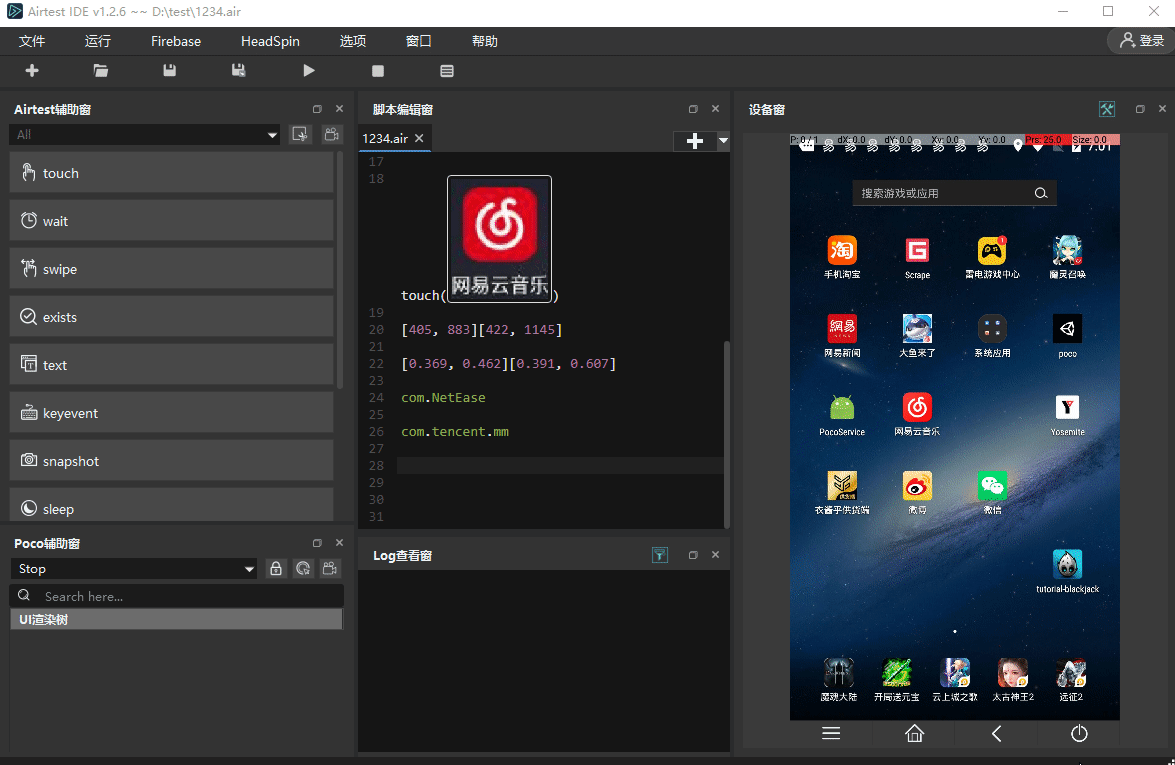This screenshot has height=765, width=1175.
Task: Click the device menu button with three lines
Action: click(831, 734)
